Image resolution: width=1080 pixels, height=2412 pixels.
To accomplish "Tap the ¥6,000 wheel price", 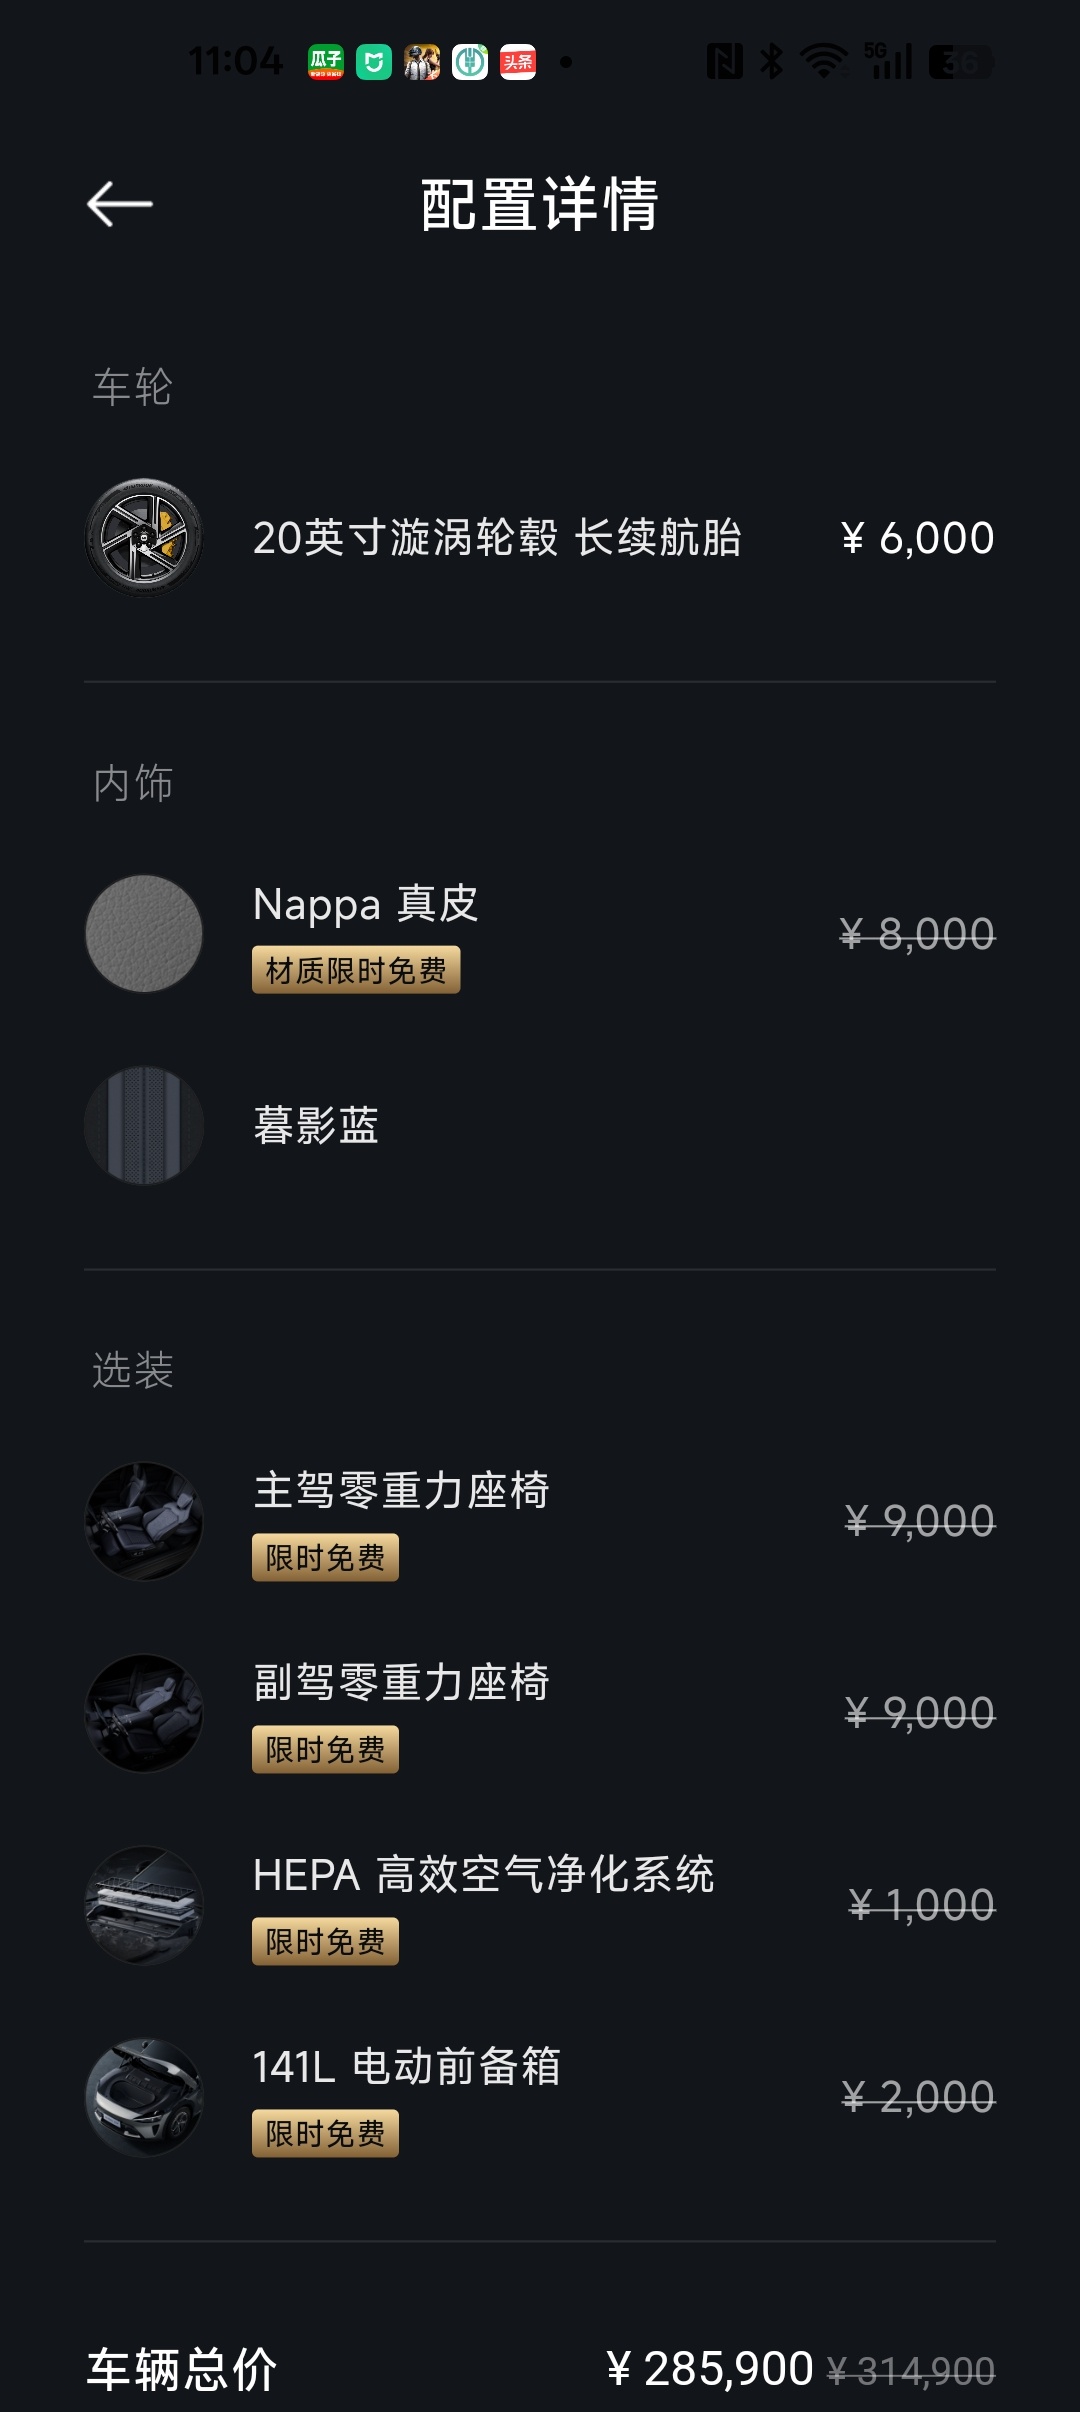I will 917,538.
